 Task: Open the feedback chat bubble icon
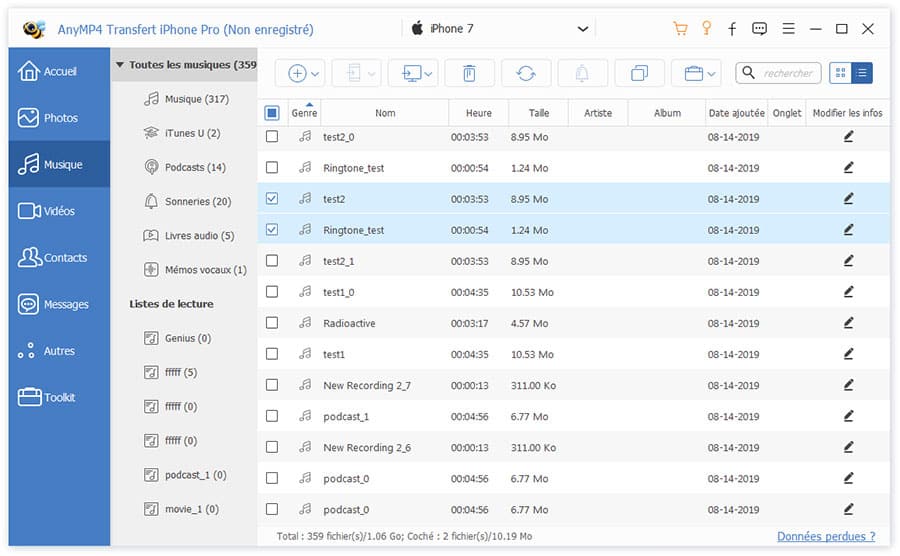760,29
